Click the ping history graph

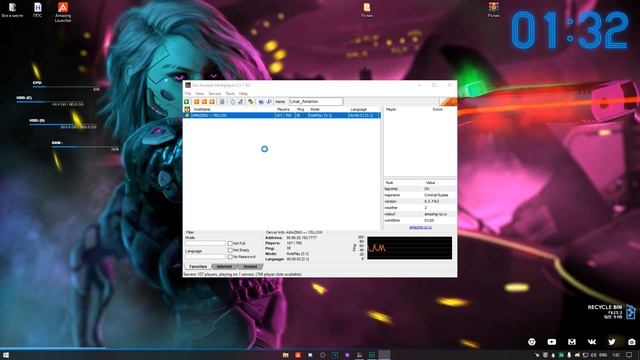pyautogui.click(x=409, y=248)
